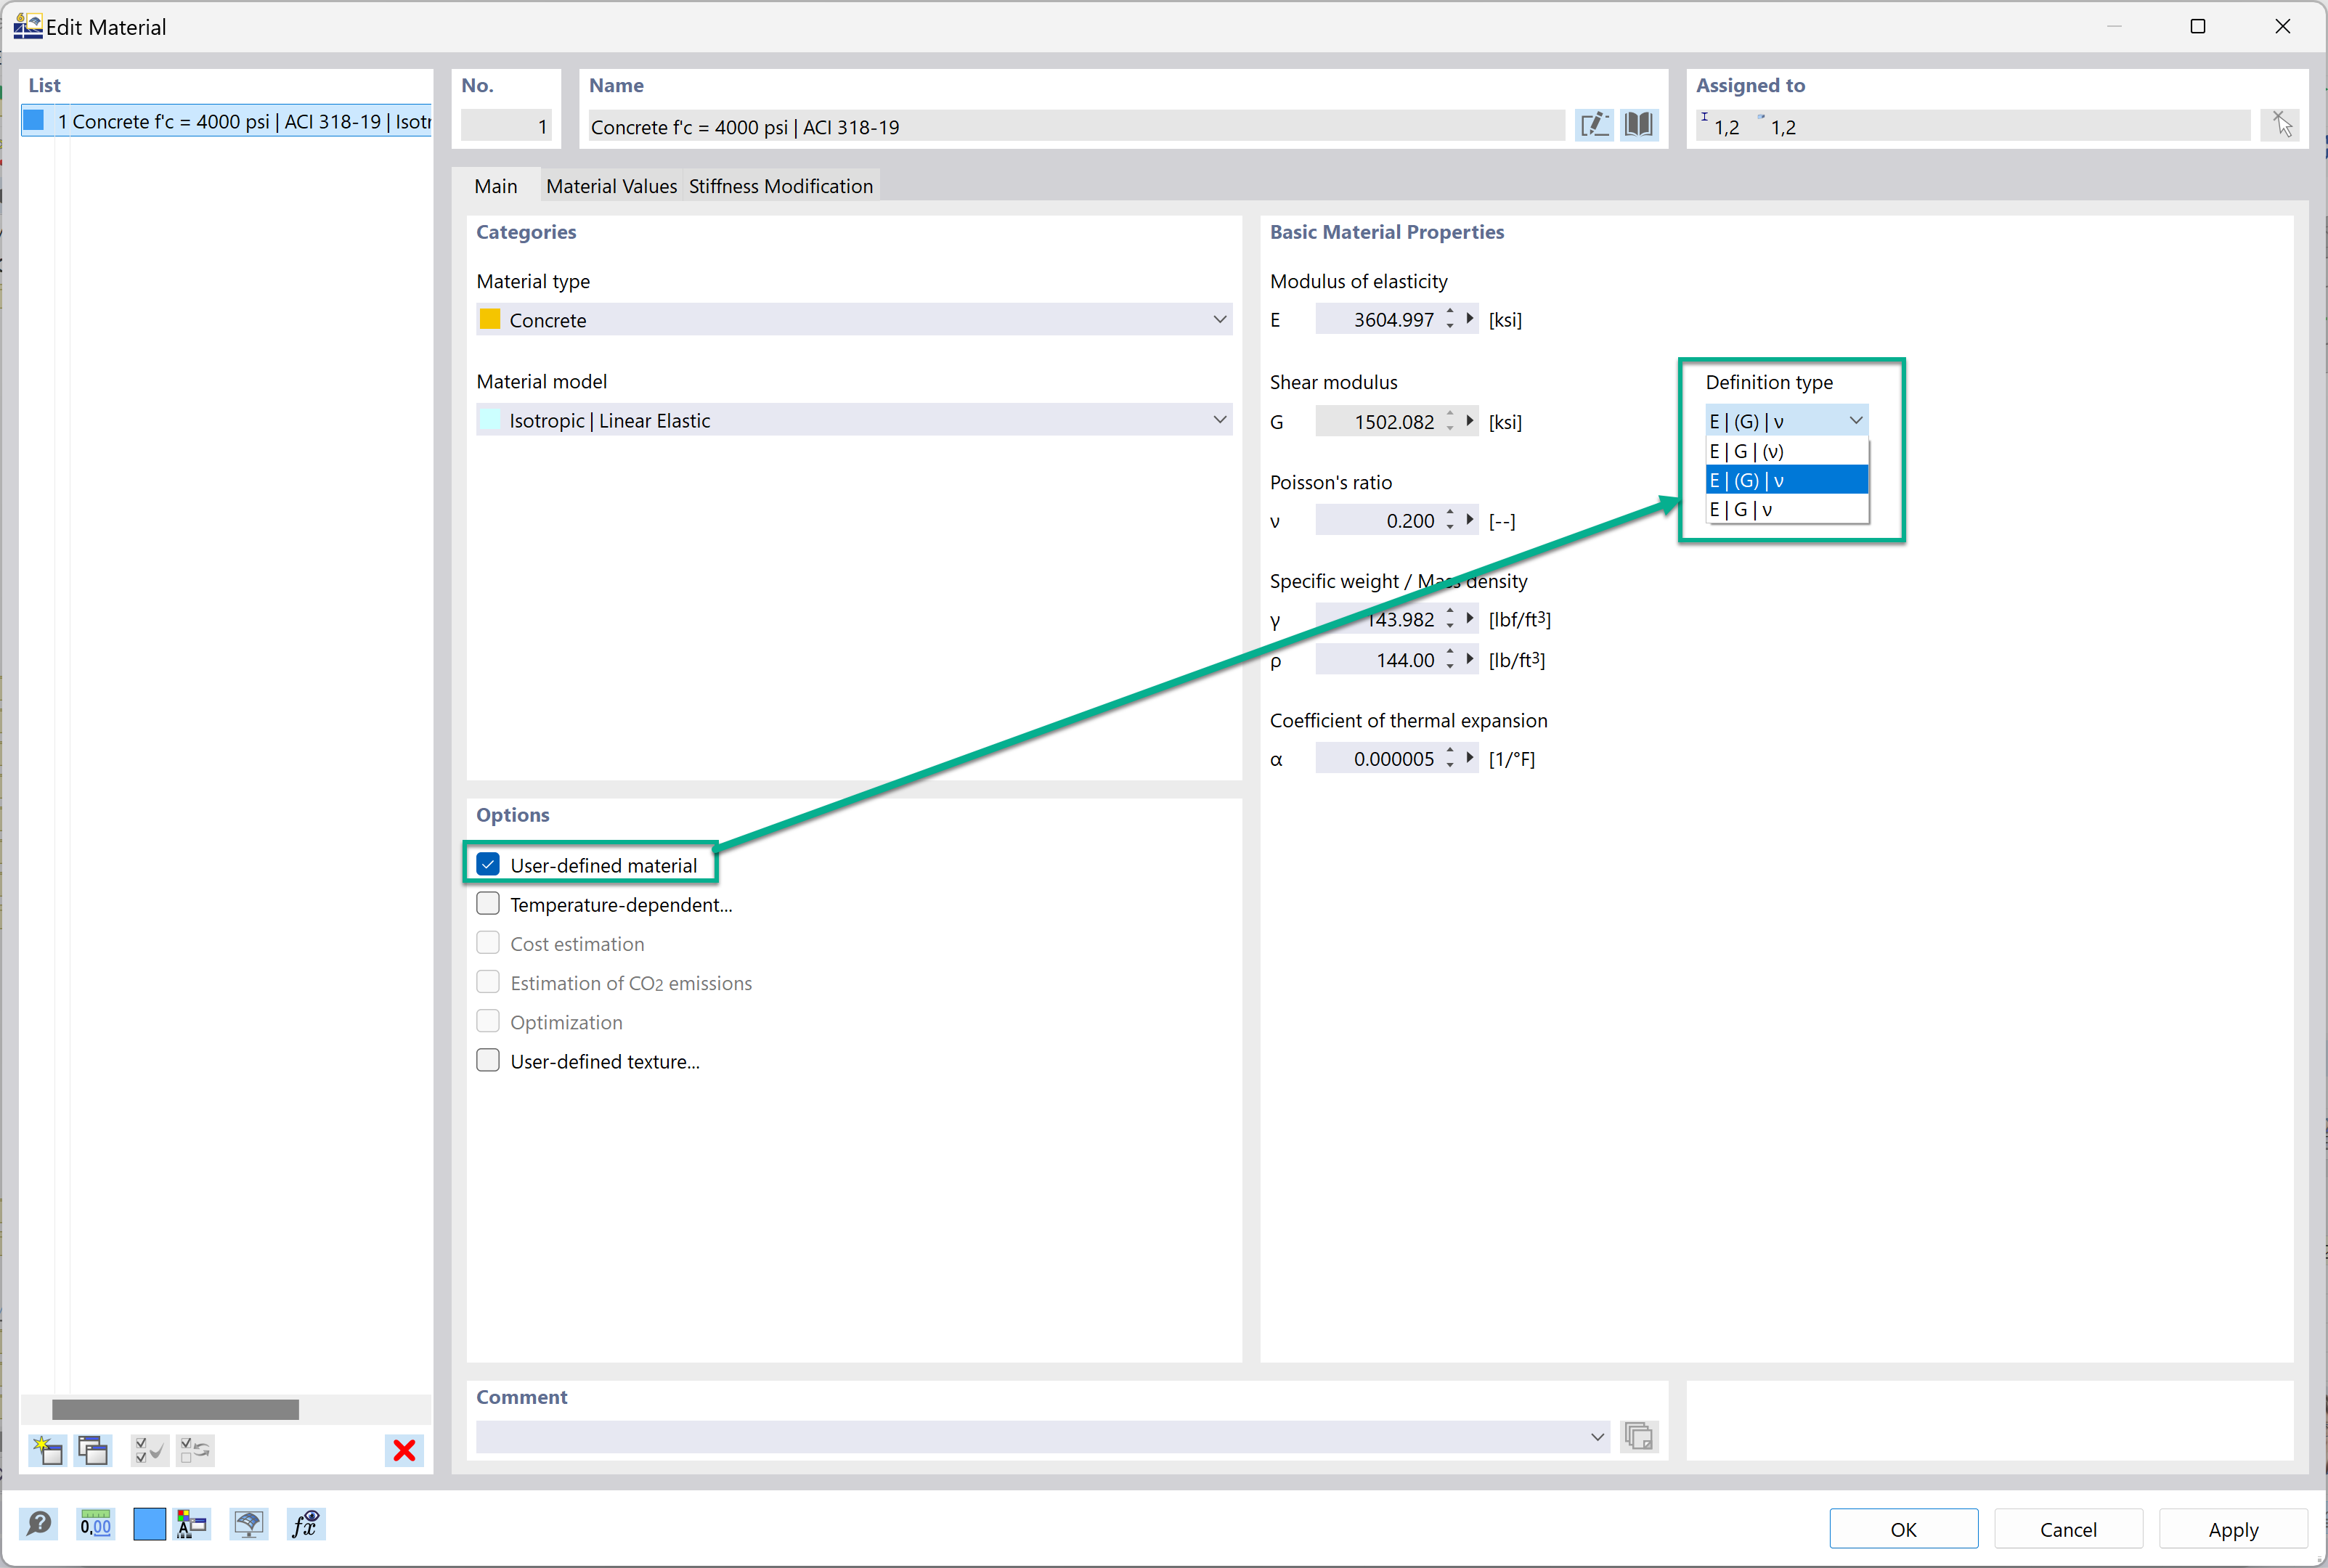Open the Material model dropdown

[x=1219, y=419]
